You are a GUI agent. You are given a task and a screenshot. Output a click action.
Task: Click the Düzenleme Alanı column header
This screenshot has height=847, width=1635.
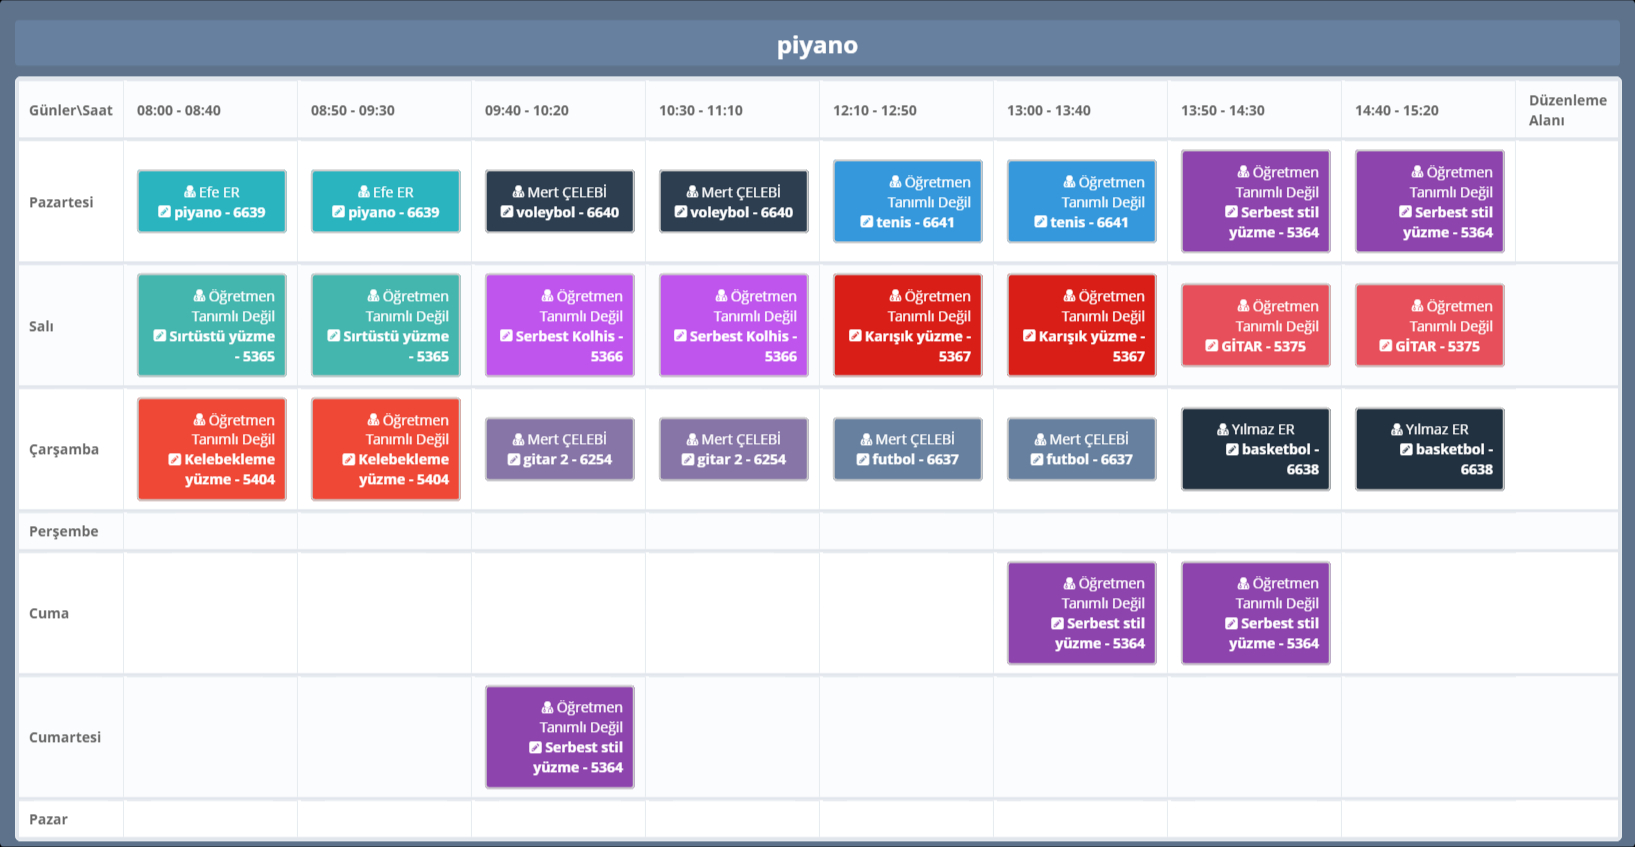tap(1566, 110)
